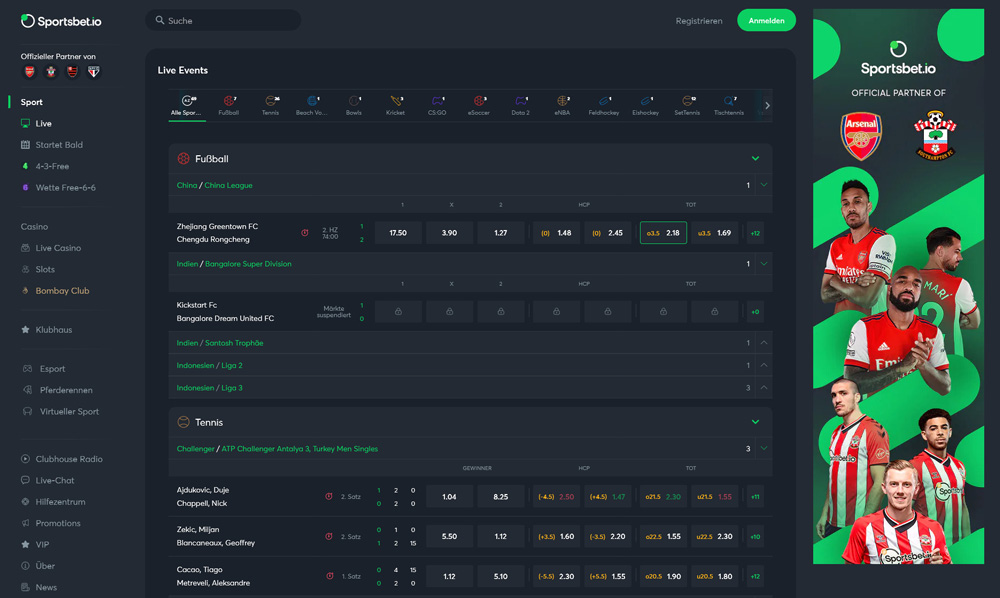This screenshot has width=1000, height=598.
Task: Expand the Santosh Trophäe league
Action: tap(763, 343)
